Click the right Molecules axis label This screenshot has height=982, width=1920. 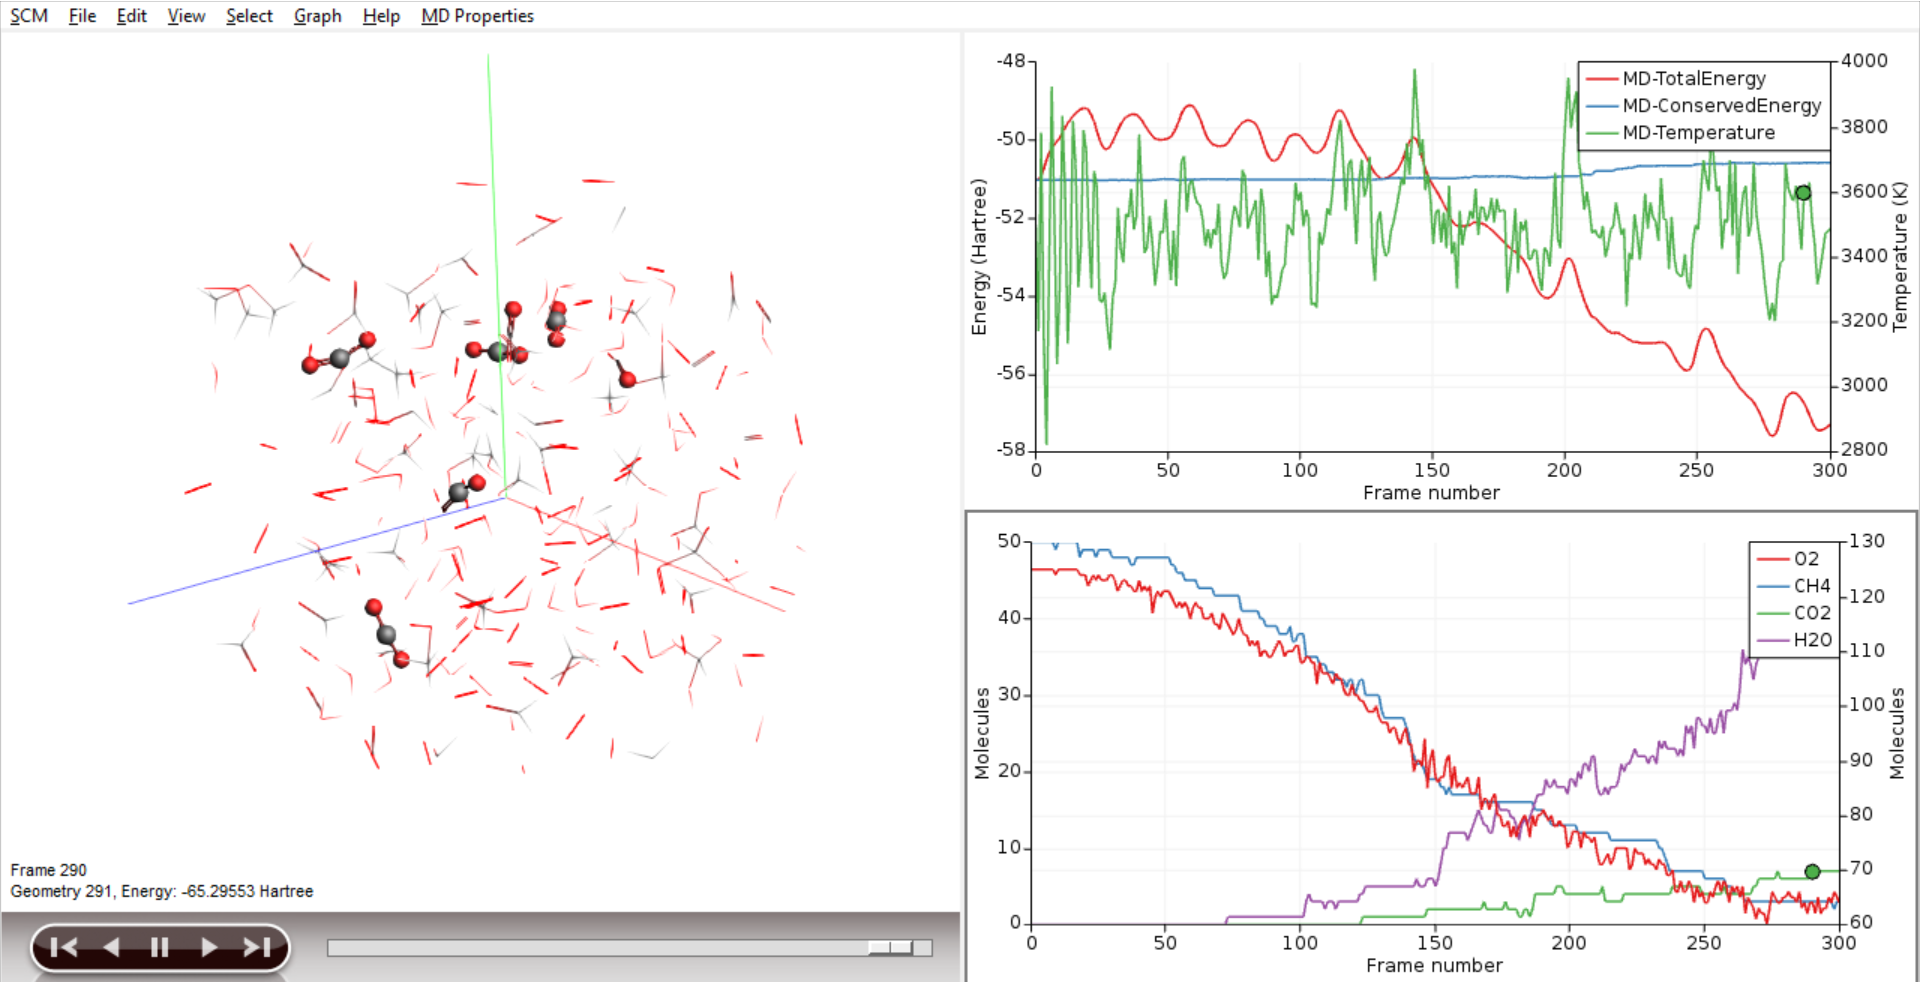point(1897,733)
